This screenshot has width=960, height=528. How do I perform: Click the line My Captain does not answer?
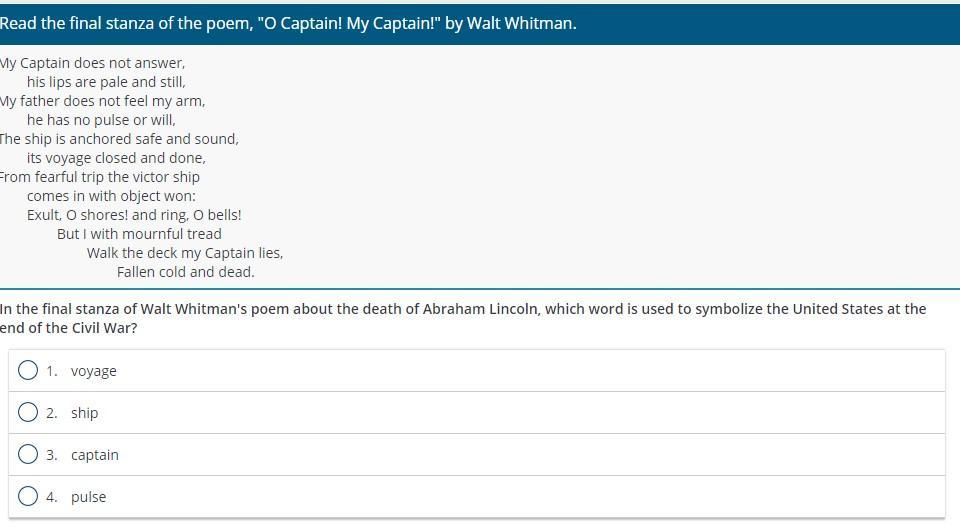(92, 63)
